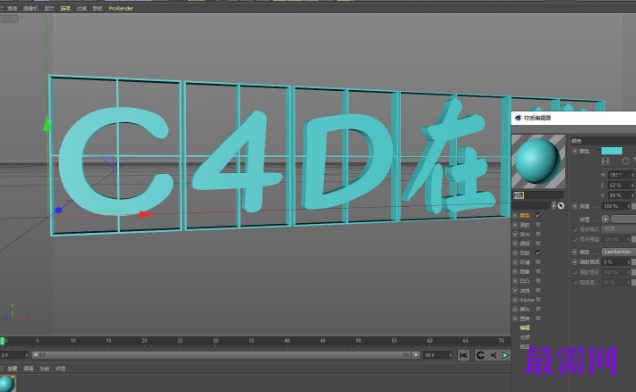Open the 纹理 menu in material manager
Image resolution: width=636 pixels, height=392 pixels.
pyautogui.click(x=60, y=368)
